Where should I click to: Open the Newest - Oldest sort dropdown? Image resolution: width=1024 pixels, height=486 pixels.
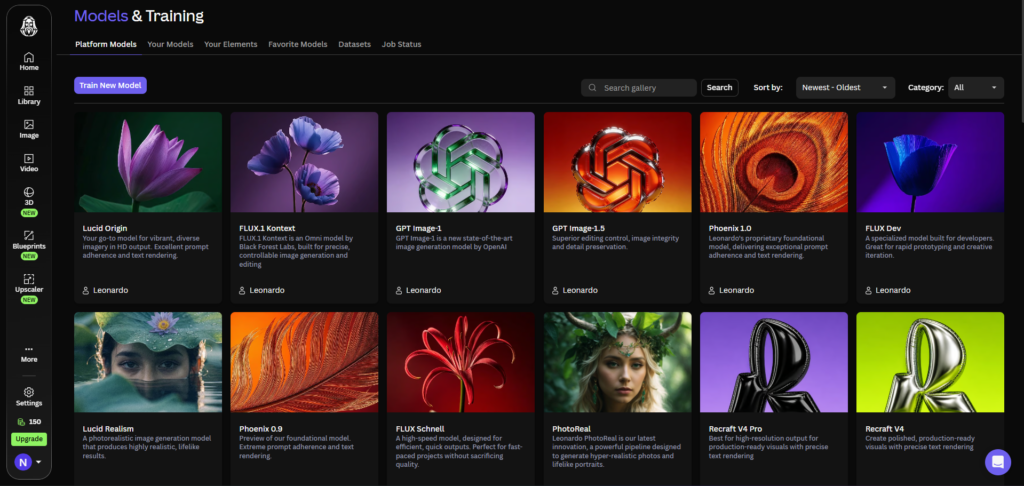click(845, 88)
